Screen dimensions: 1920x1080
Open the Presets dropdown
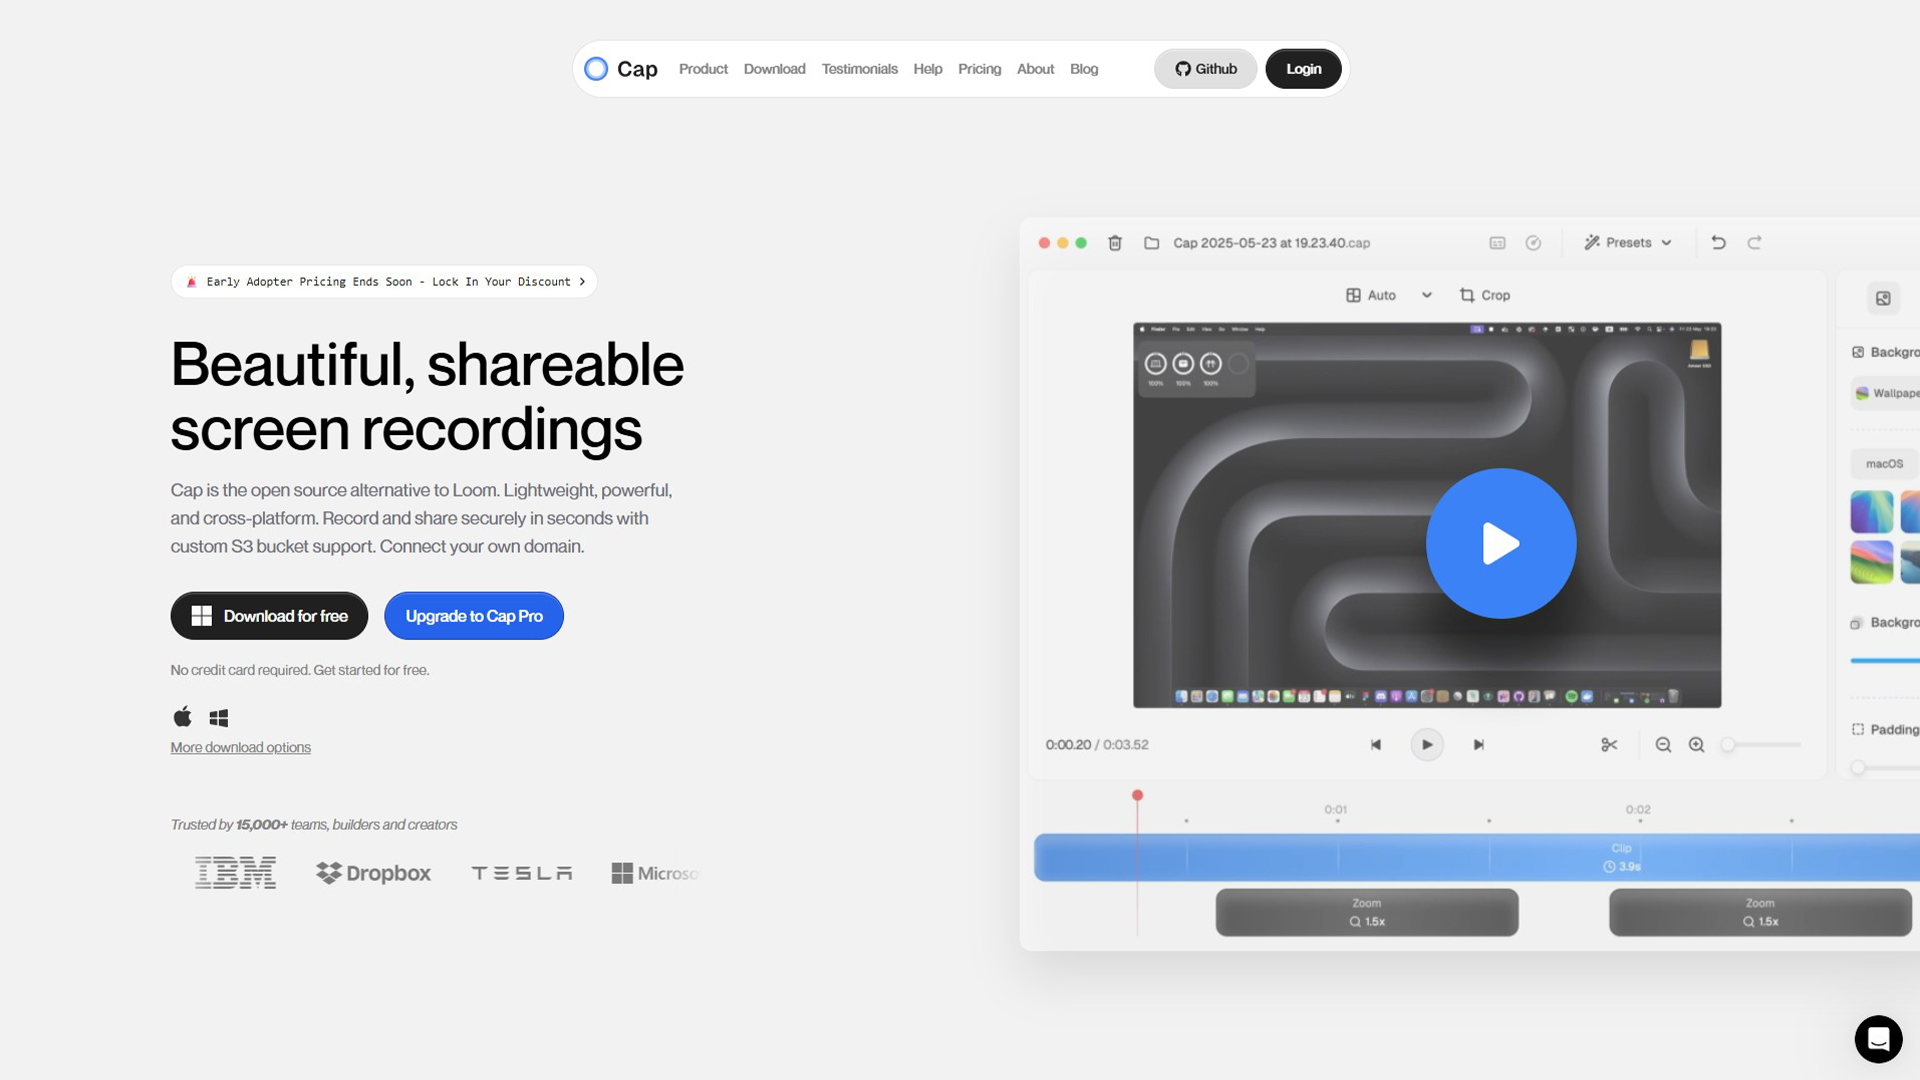1628,243
